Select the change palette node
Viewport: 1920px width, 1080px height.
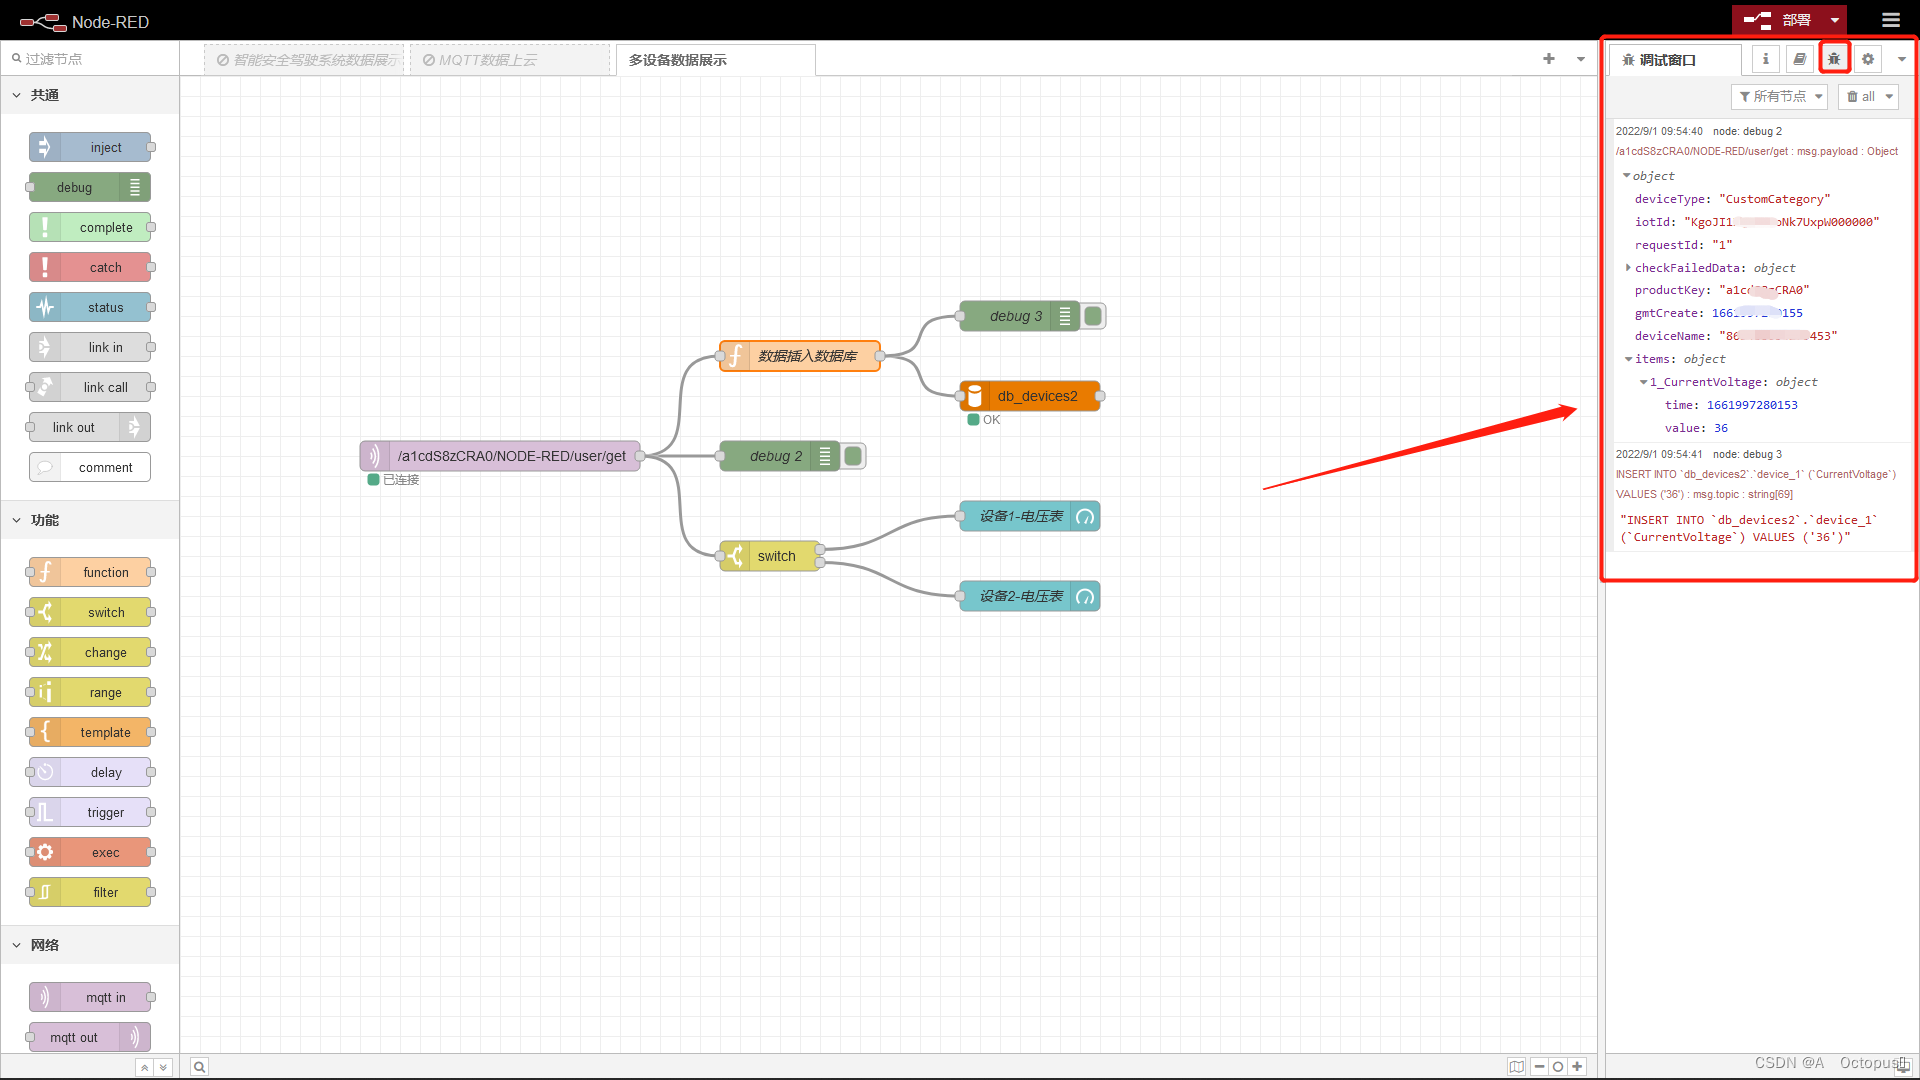tap(90, 652)
